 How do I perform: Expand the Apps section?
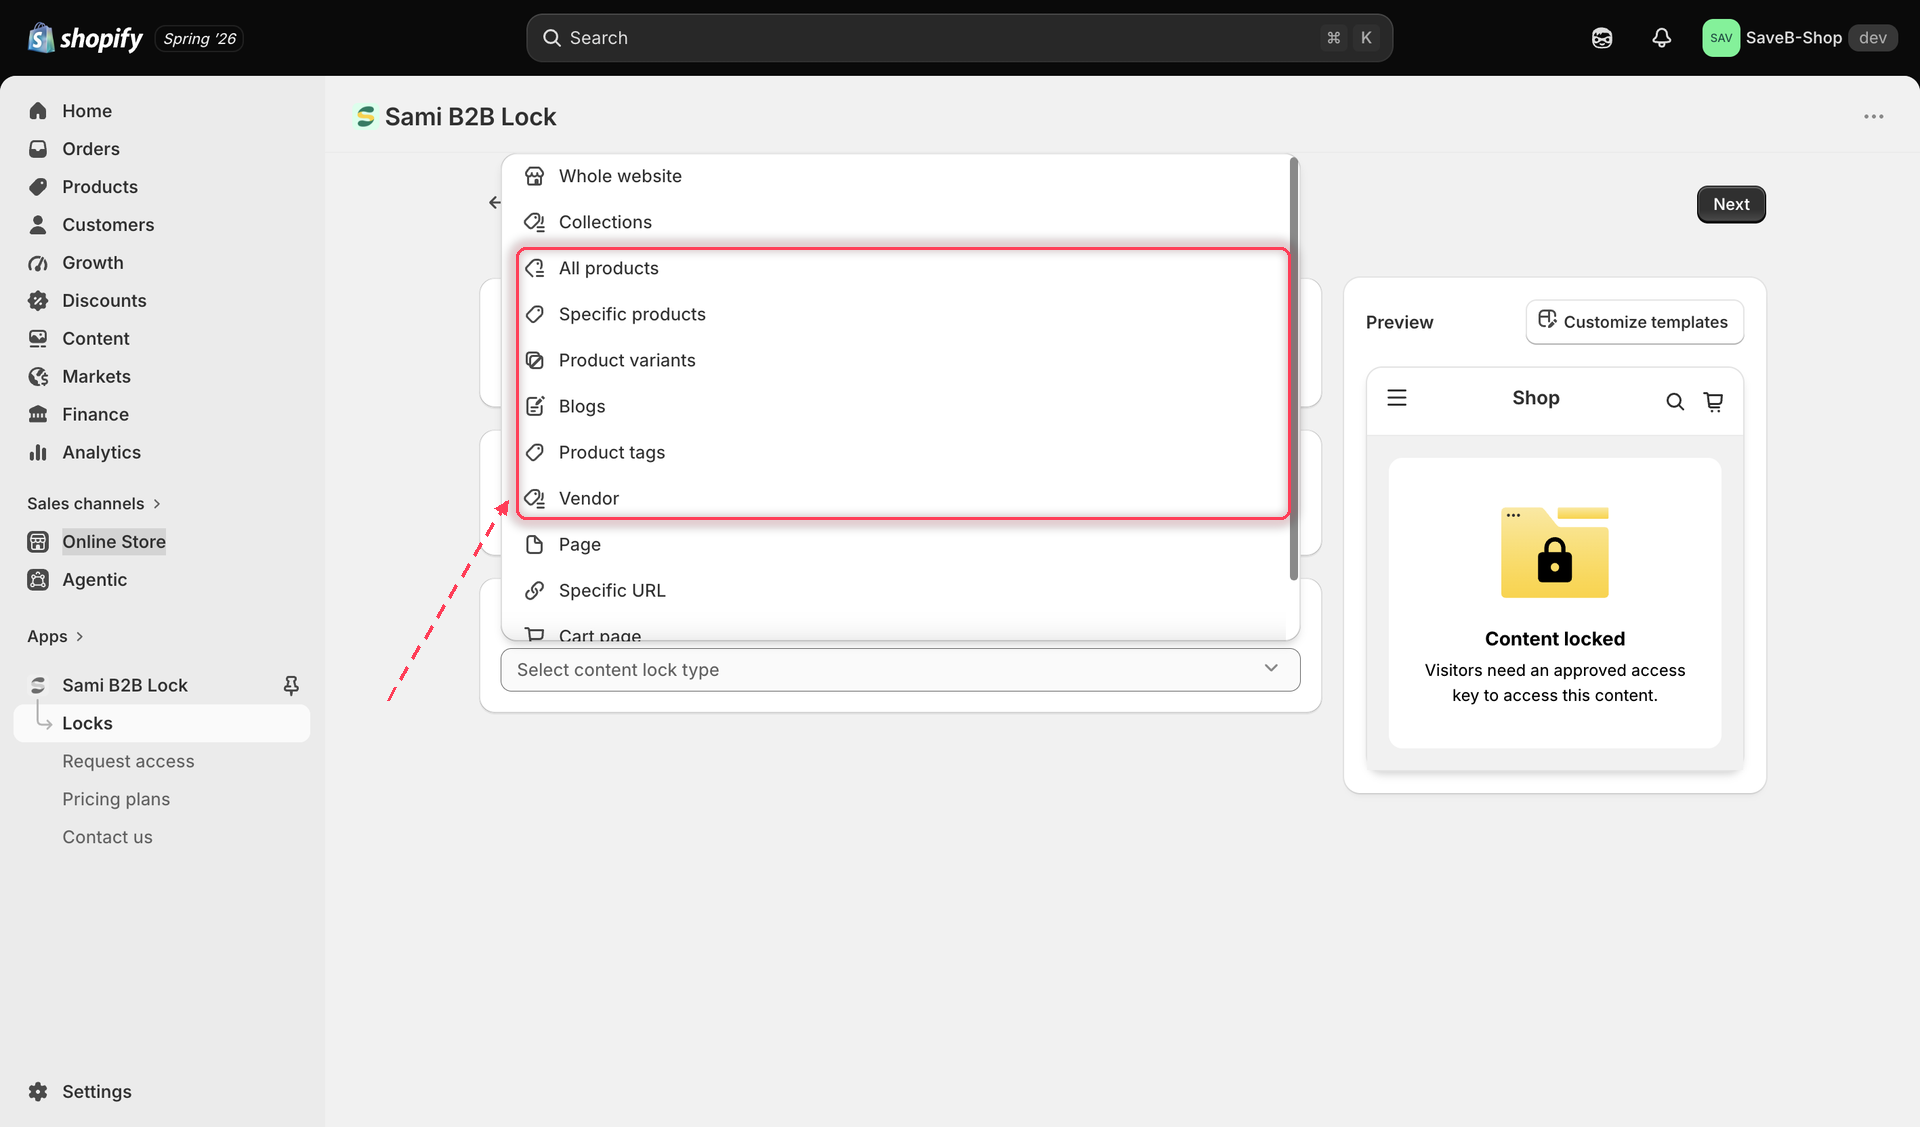coord(55,637)
